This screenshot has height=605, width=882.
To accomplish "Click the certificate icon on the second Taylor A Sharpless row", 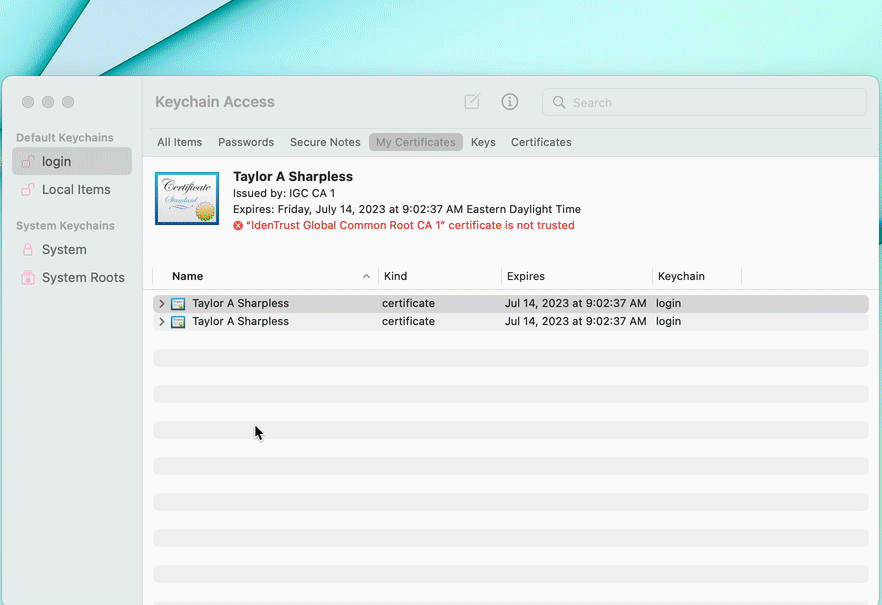I will click(178, 321).
